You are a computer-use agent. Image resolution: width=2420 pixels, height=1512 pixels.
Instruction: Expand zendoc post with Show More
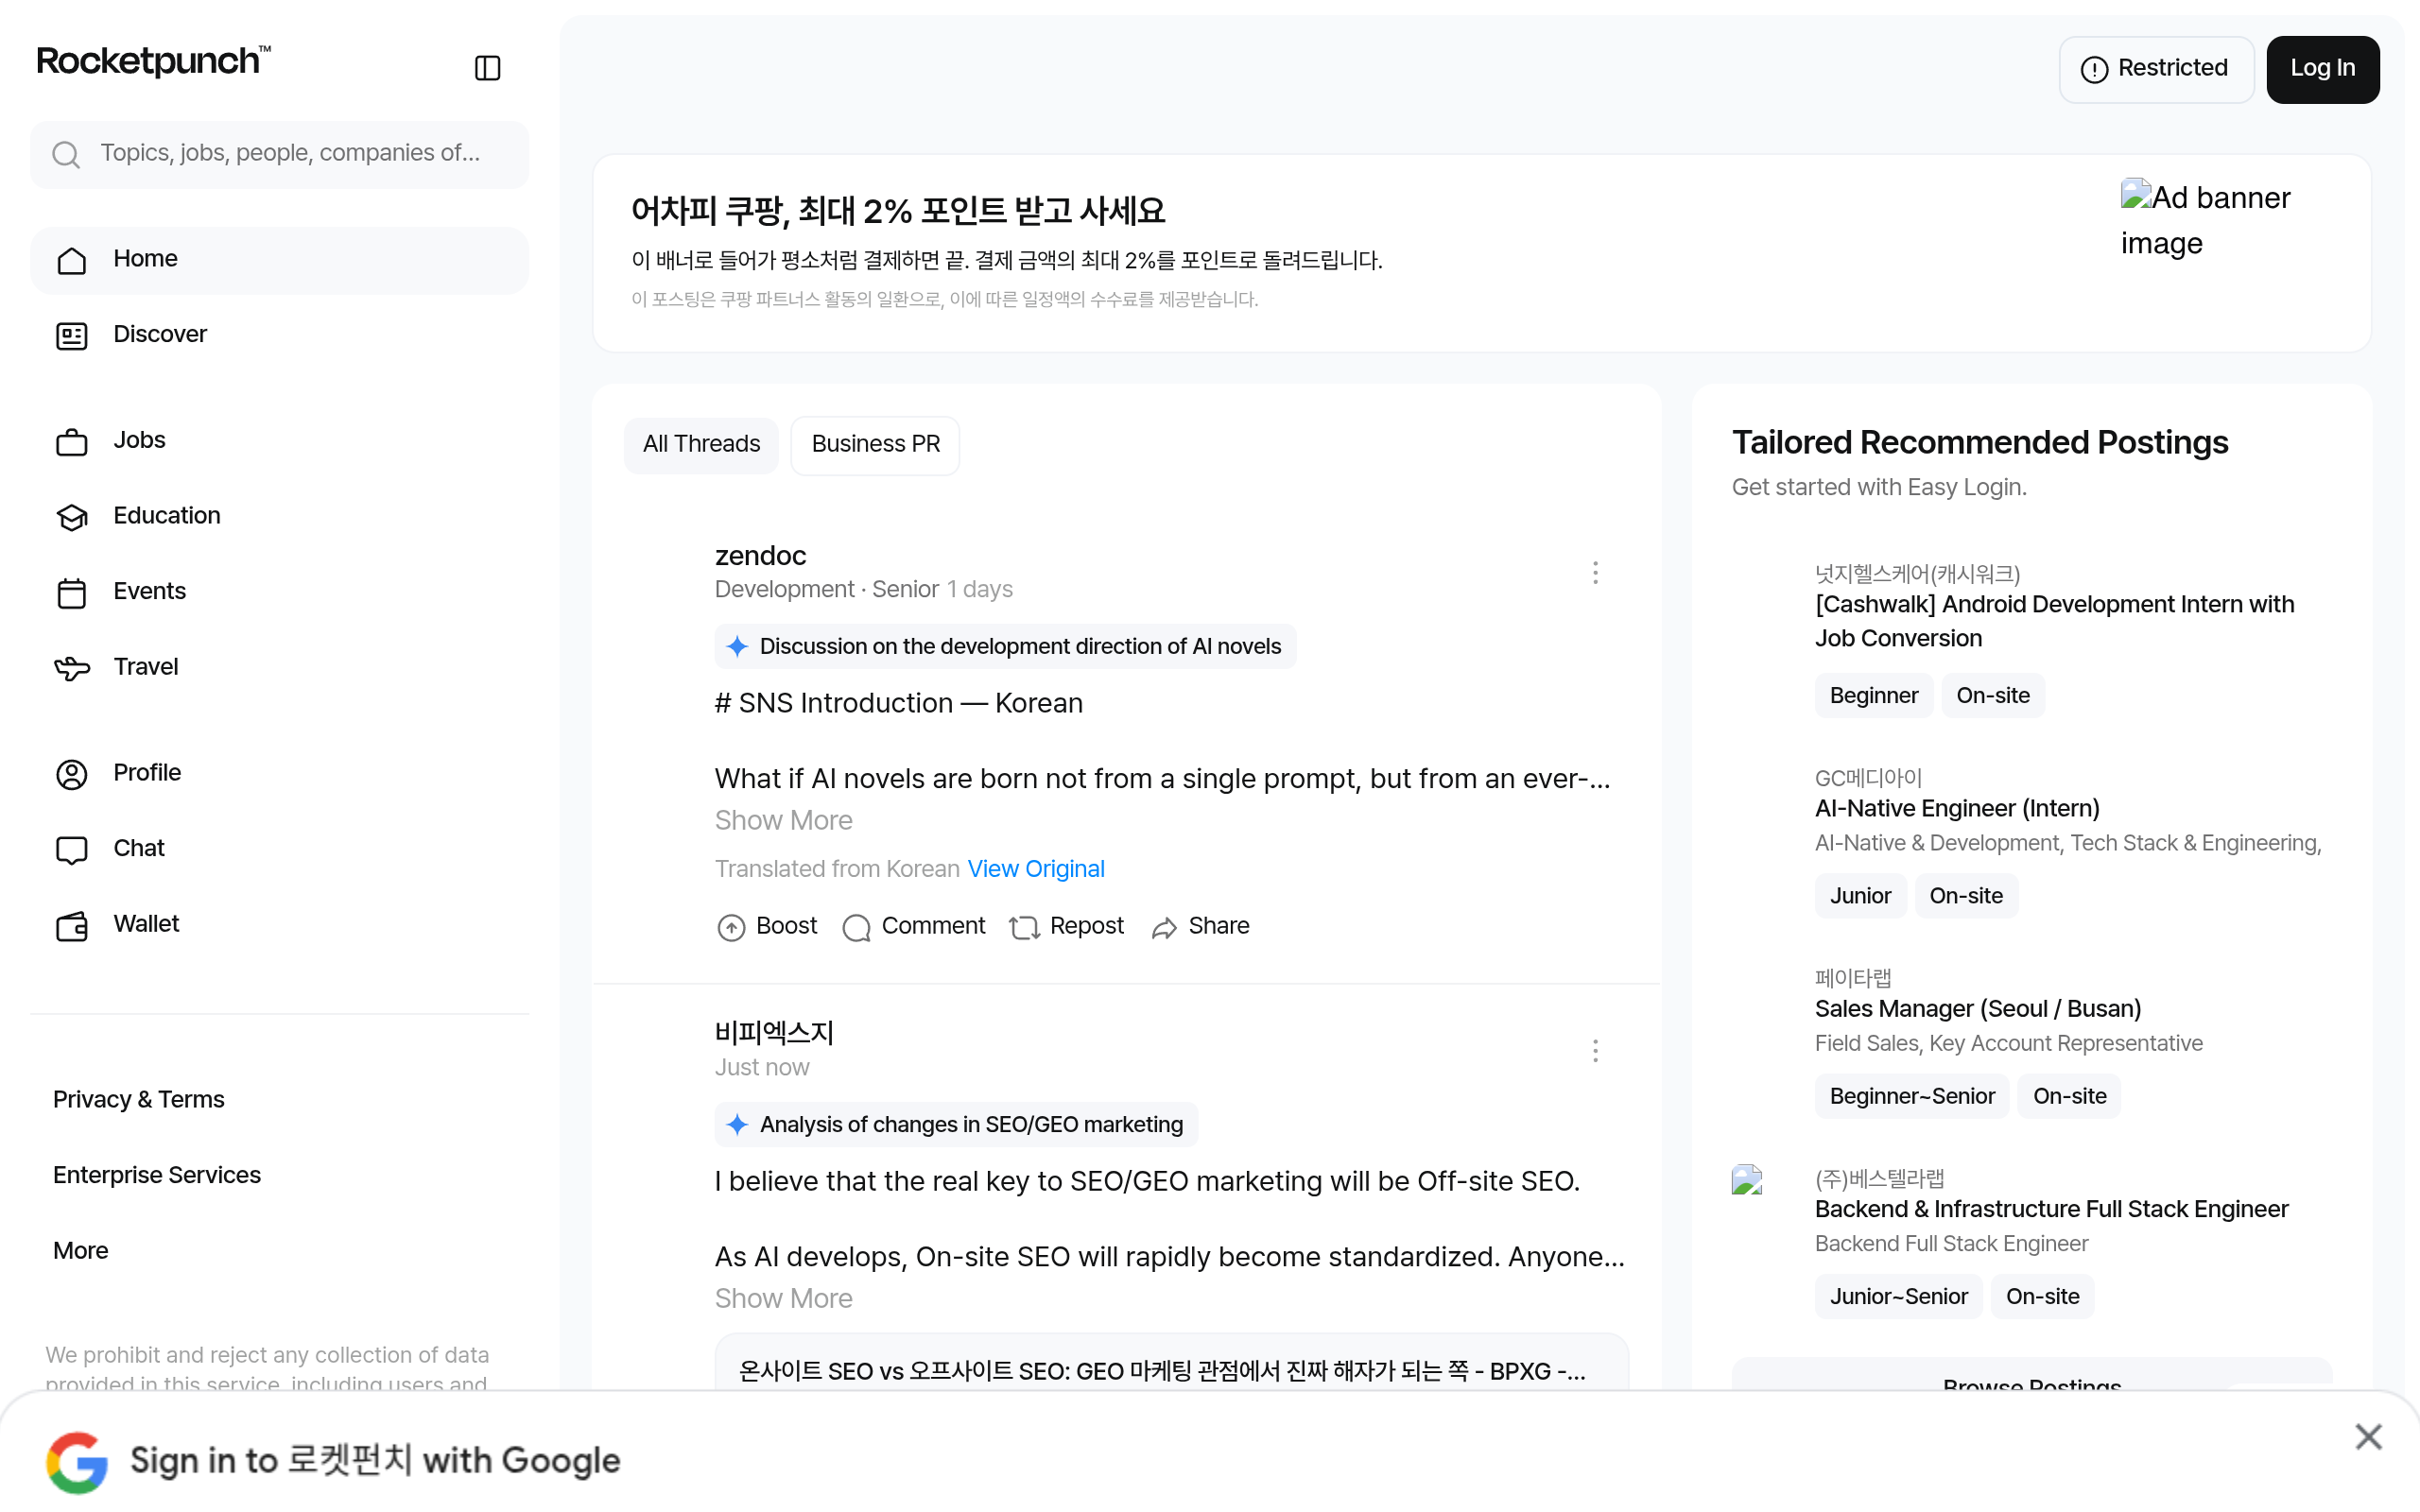point(783,821)
